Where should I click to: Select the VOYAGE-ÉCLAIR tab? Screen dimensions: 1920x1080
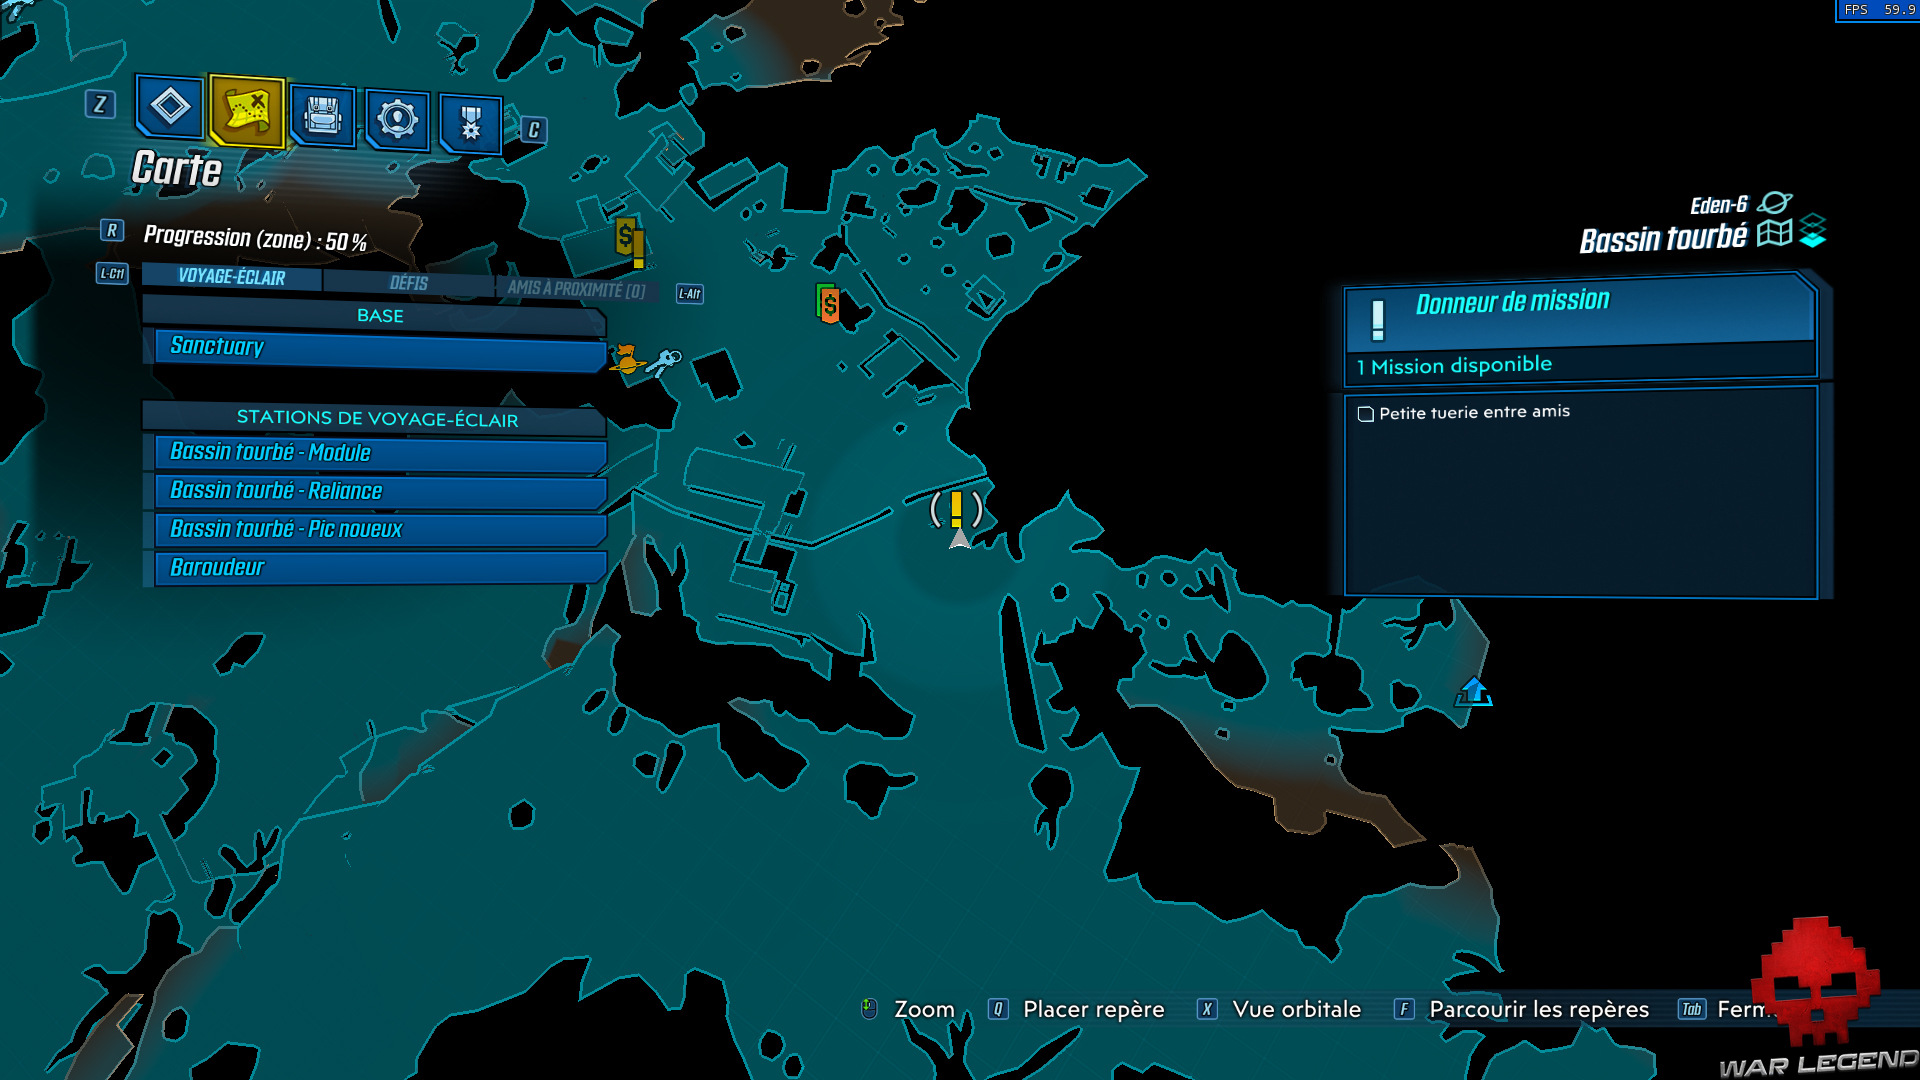pos(231,277)
